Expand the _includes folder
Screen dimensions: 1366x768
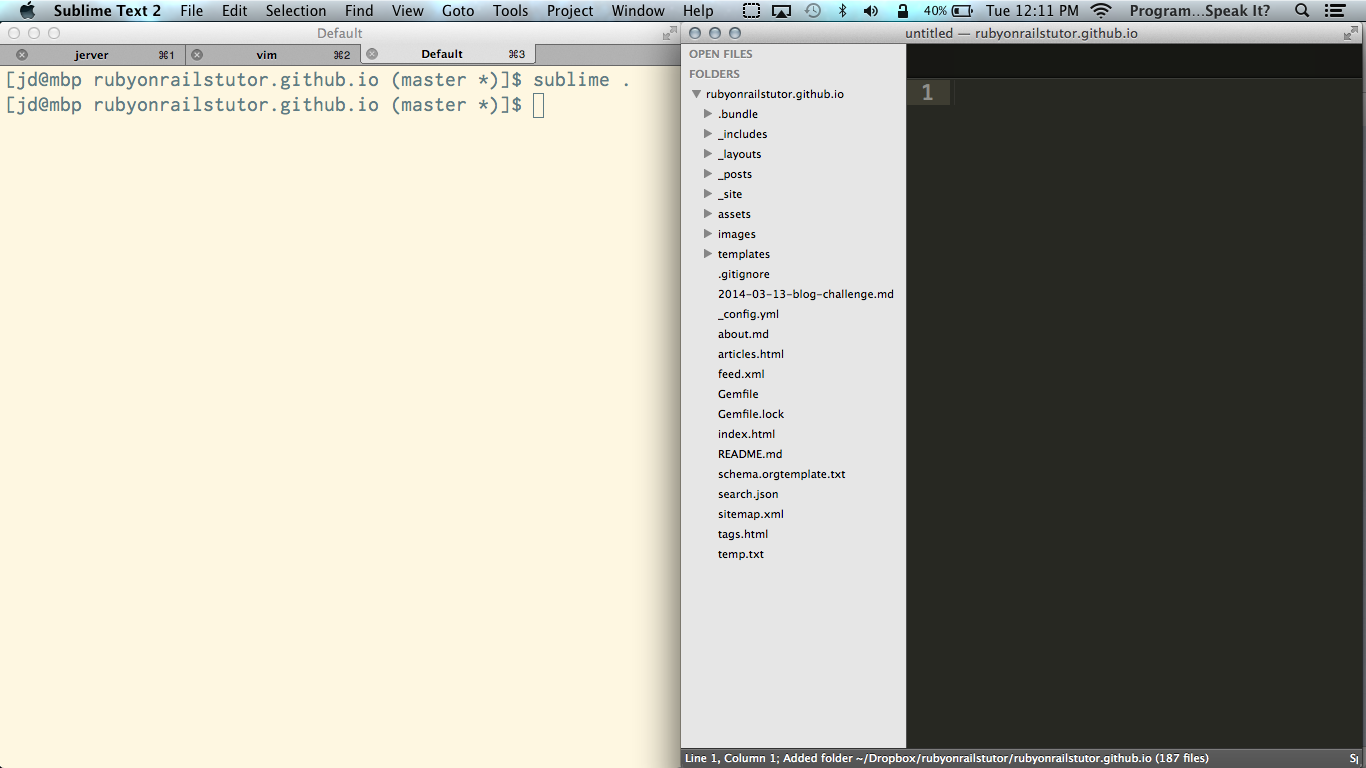708,134
